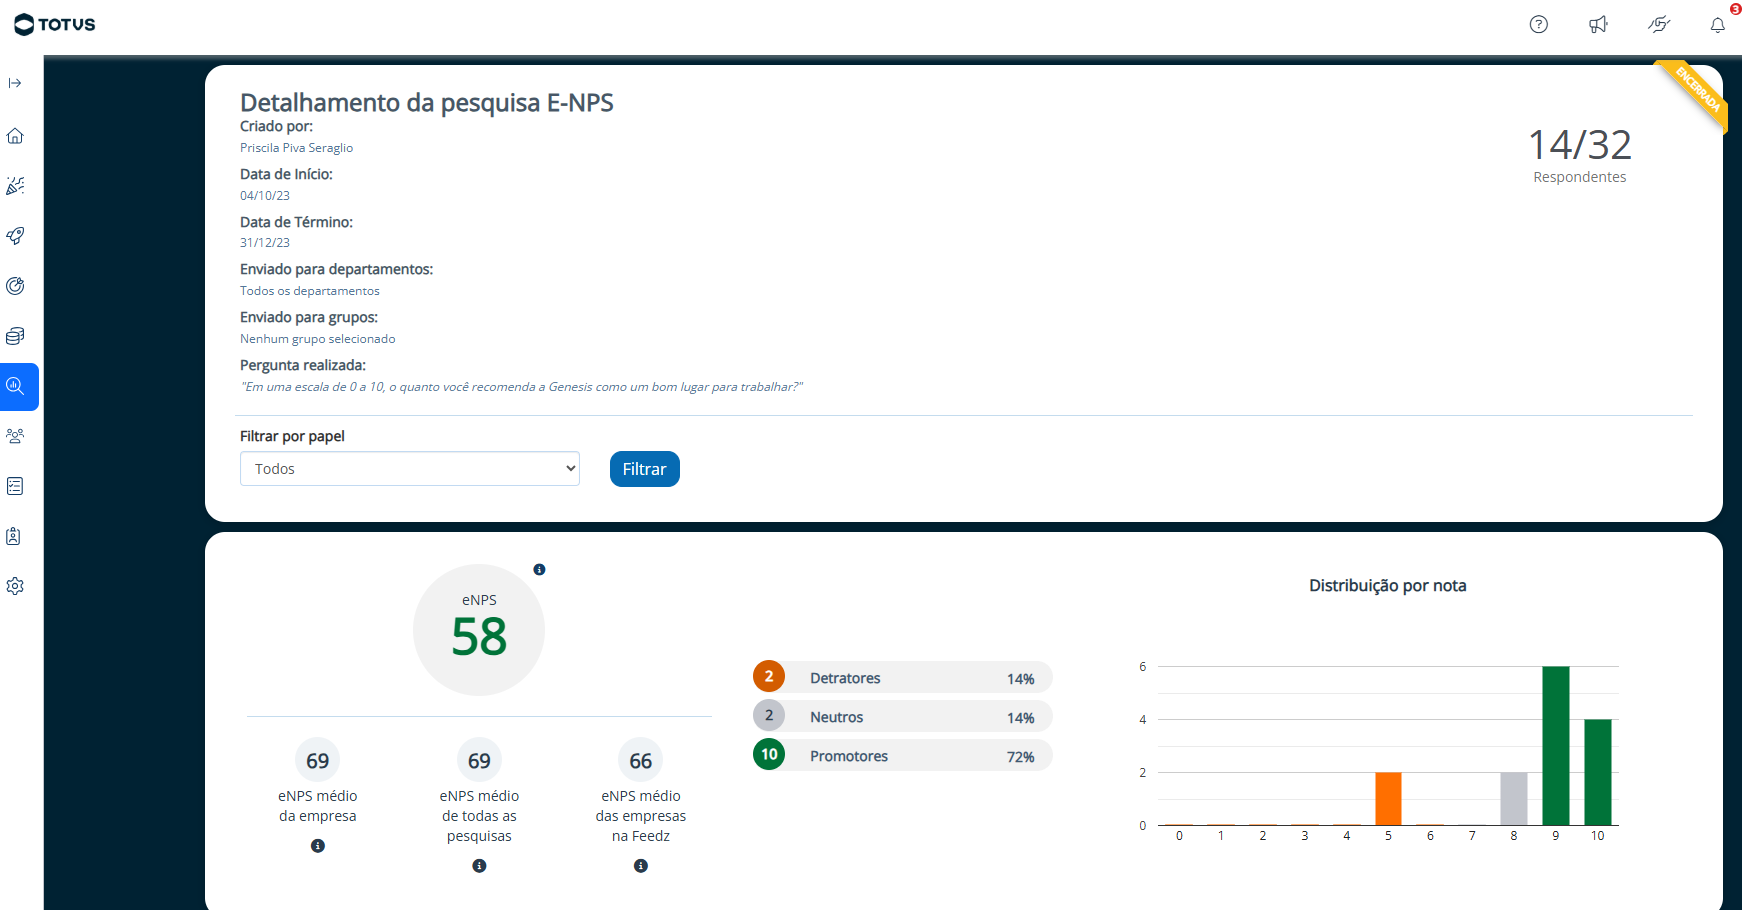
Task: Go to the Home page icon
Action: [x=15, y=136]
